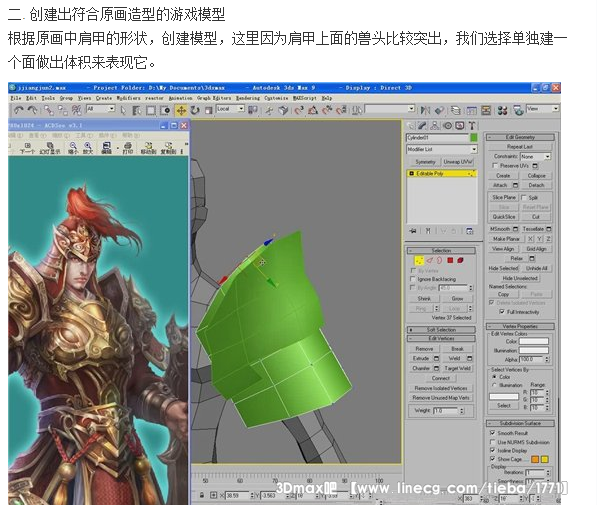Screen dimensions: 597x505
Task: Switch to the Modify command panel tab
Action: [423, 125]
